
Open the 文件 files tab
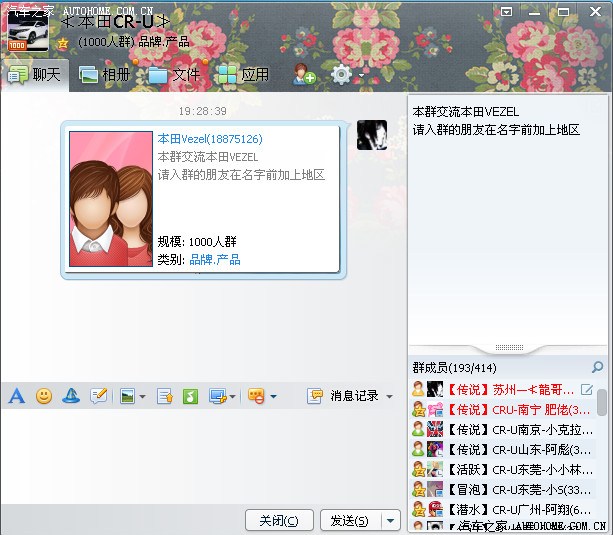point(174,74)
